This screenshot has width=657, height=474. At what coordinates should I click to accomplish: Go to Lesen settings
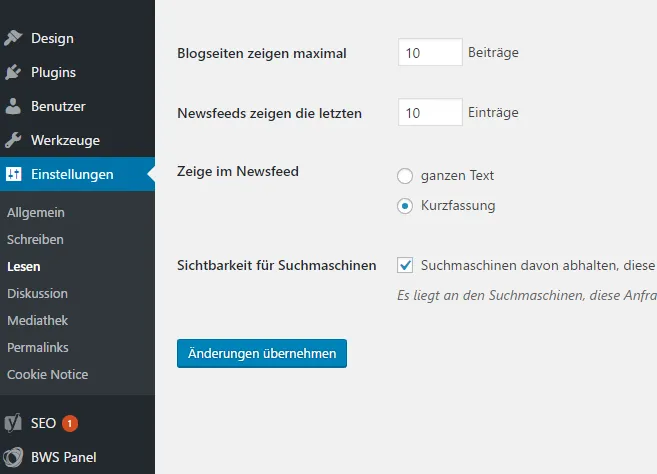pos(23,267)
